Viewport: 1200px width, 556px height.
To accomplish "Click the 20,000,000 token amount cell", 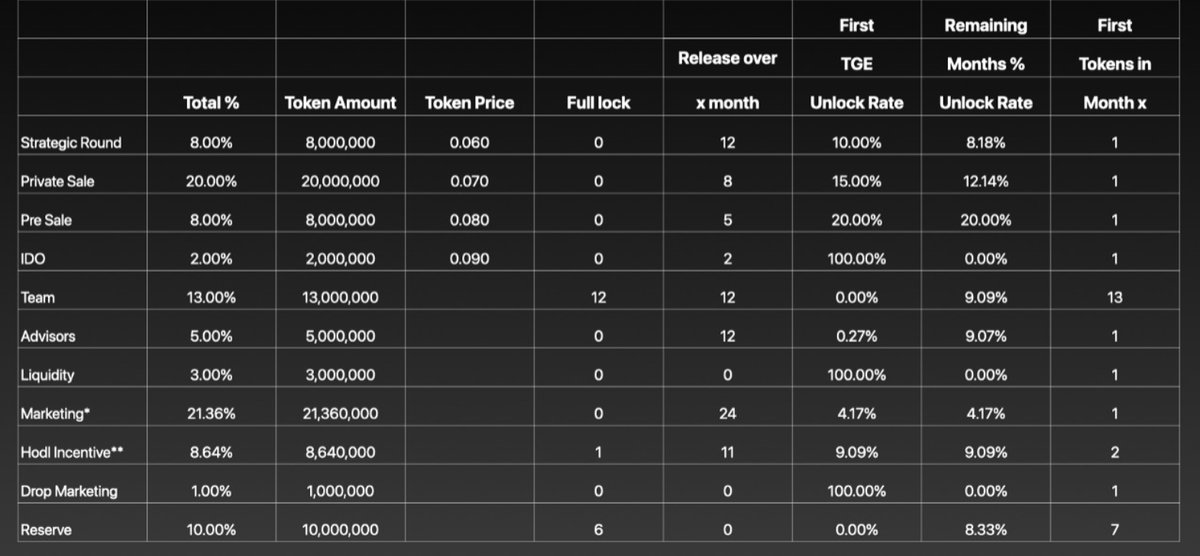I will [x=340, y=182].
